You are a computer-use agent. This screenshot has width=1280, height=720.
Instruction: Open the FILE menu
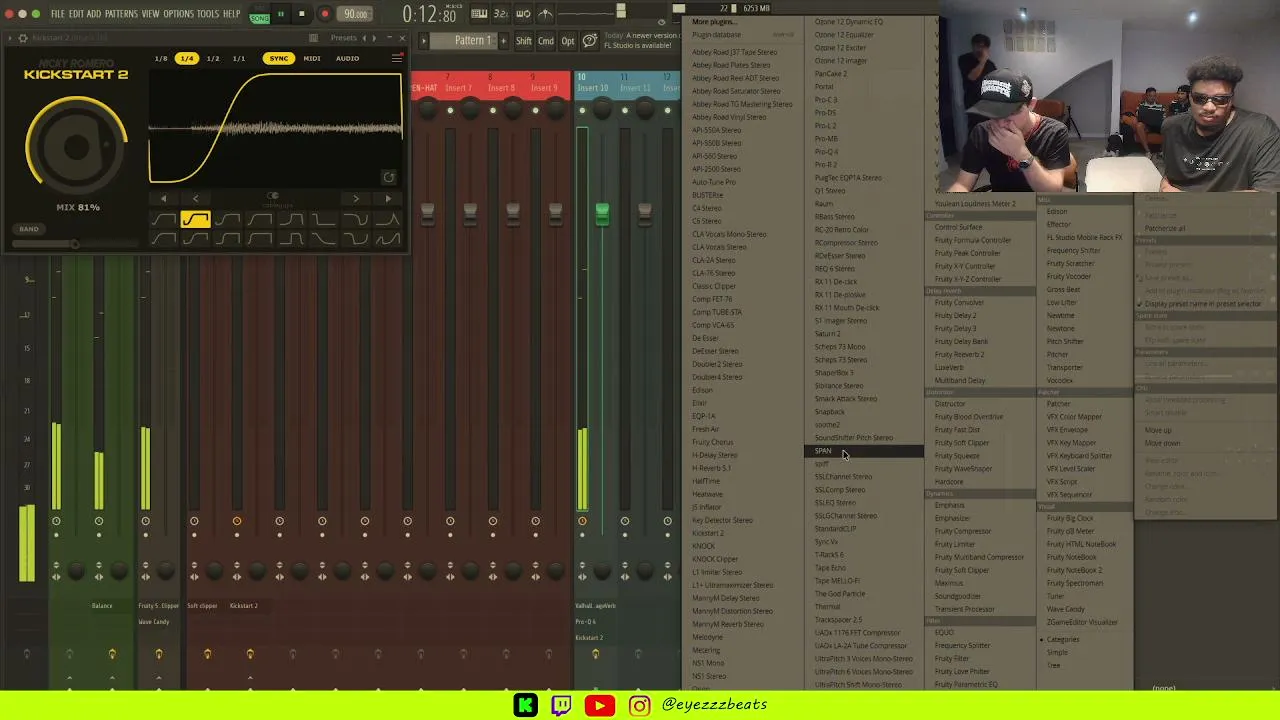[x=58, y=14]
